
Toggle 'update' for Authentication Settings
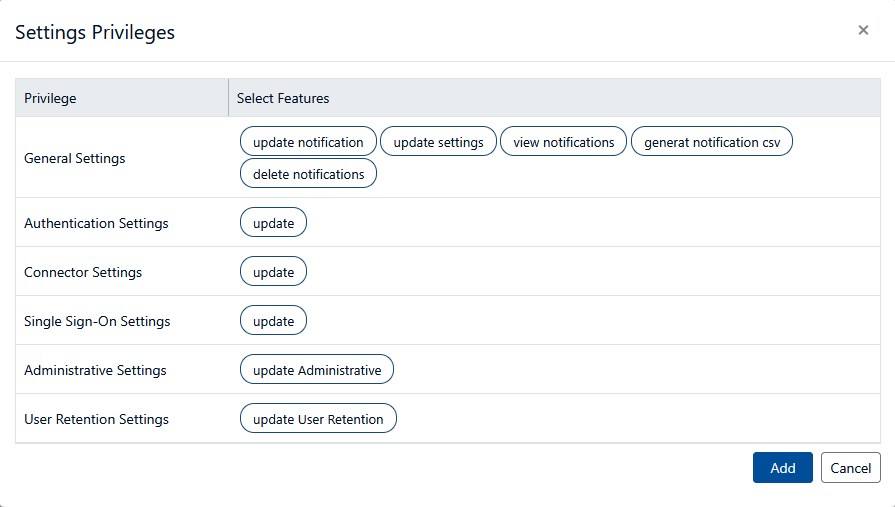coord(273,223)
